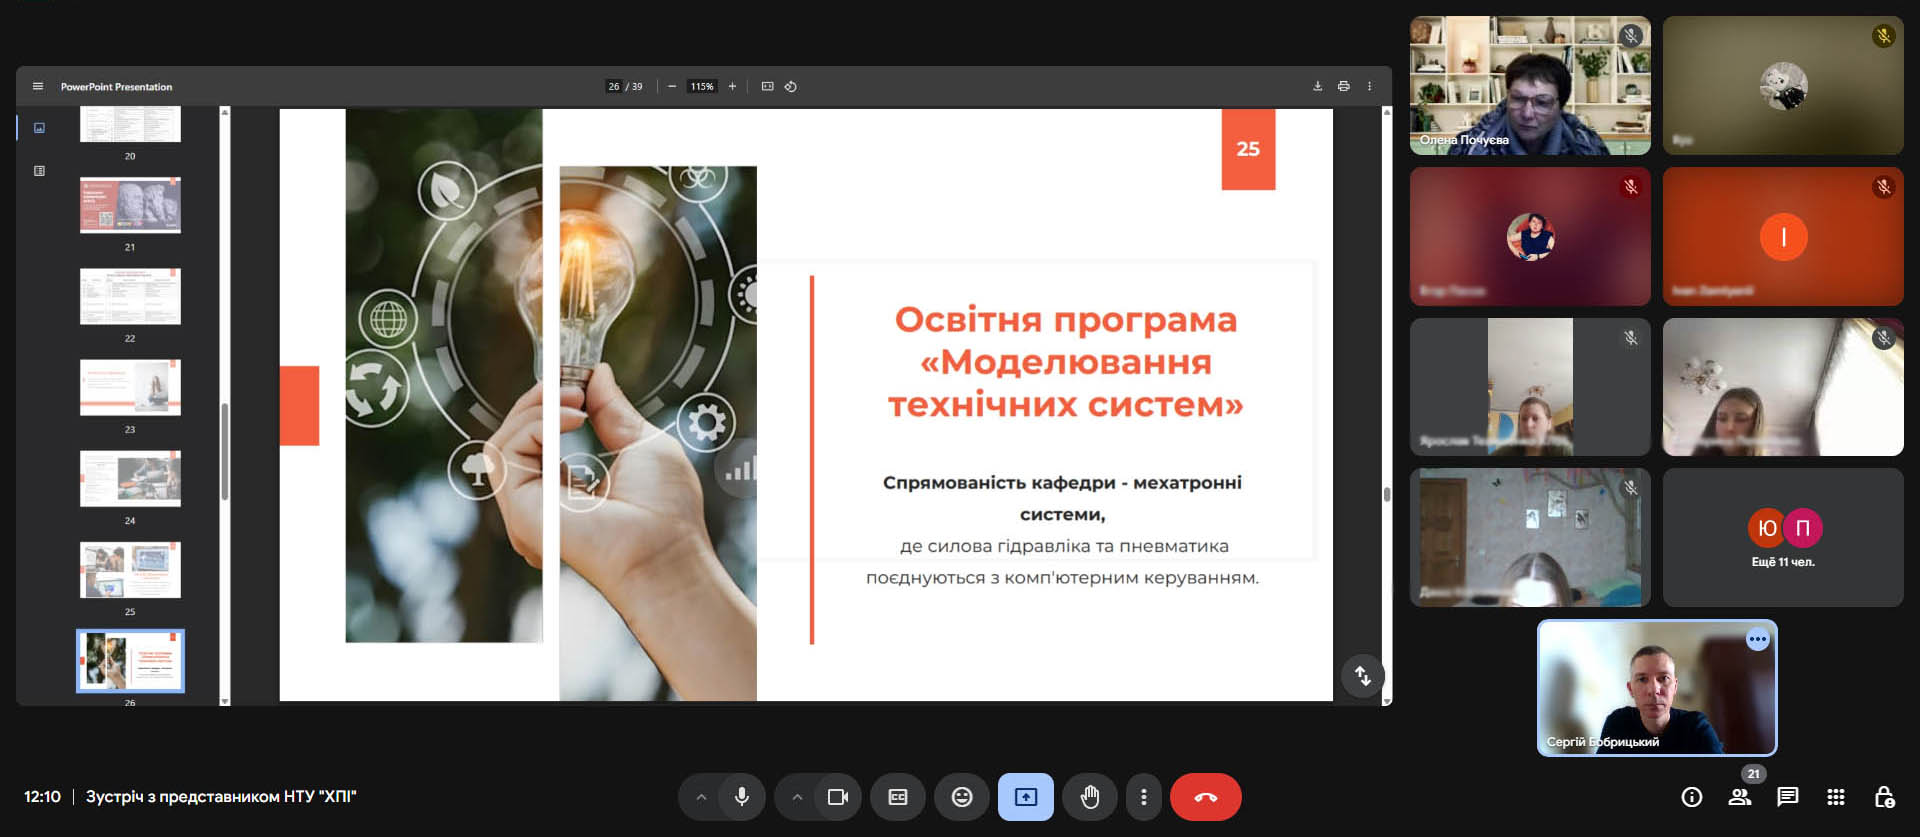Click the 115% zoom level field
This screenshot has width=1920, height=837.
click(702, 87)
